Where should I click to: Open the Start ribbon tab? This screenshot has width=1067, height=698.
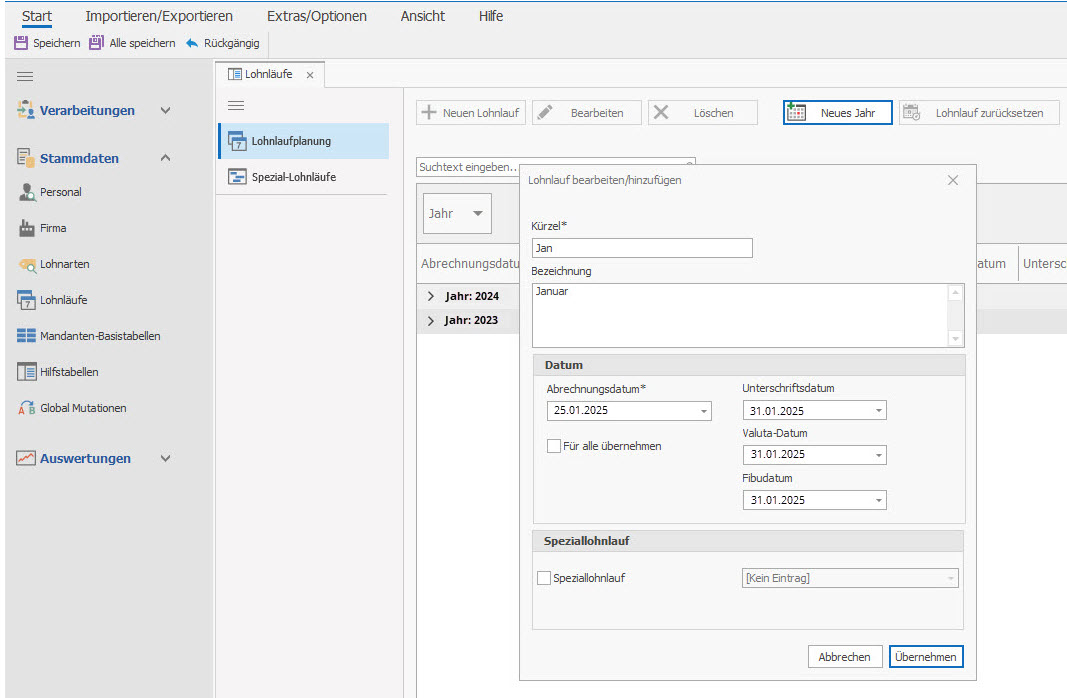tap(37, 16)
